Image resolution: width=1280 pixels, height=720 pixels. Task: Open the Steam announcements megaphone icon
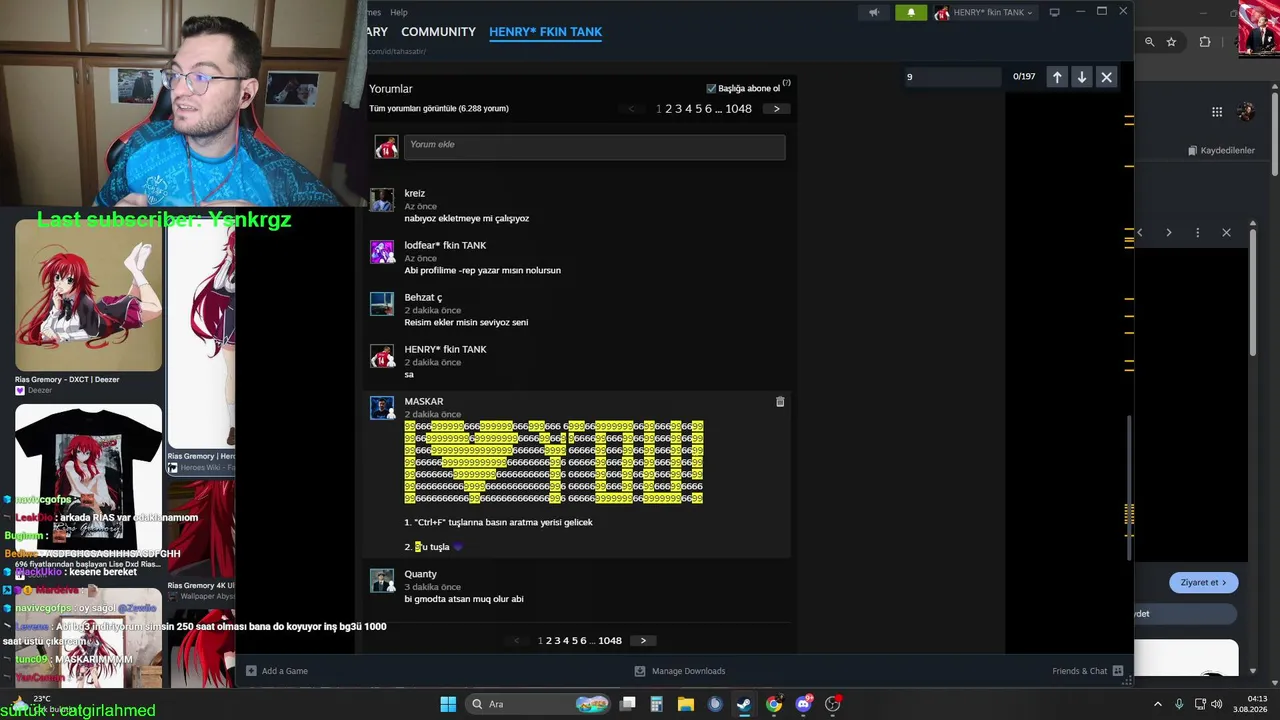874,12
